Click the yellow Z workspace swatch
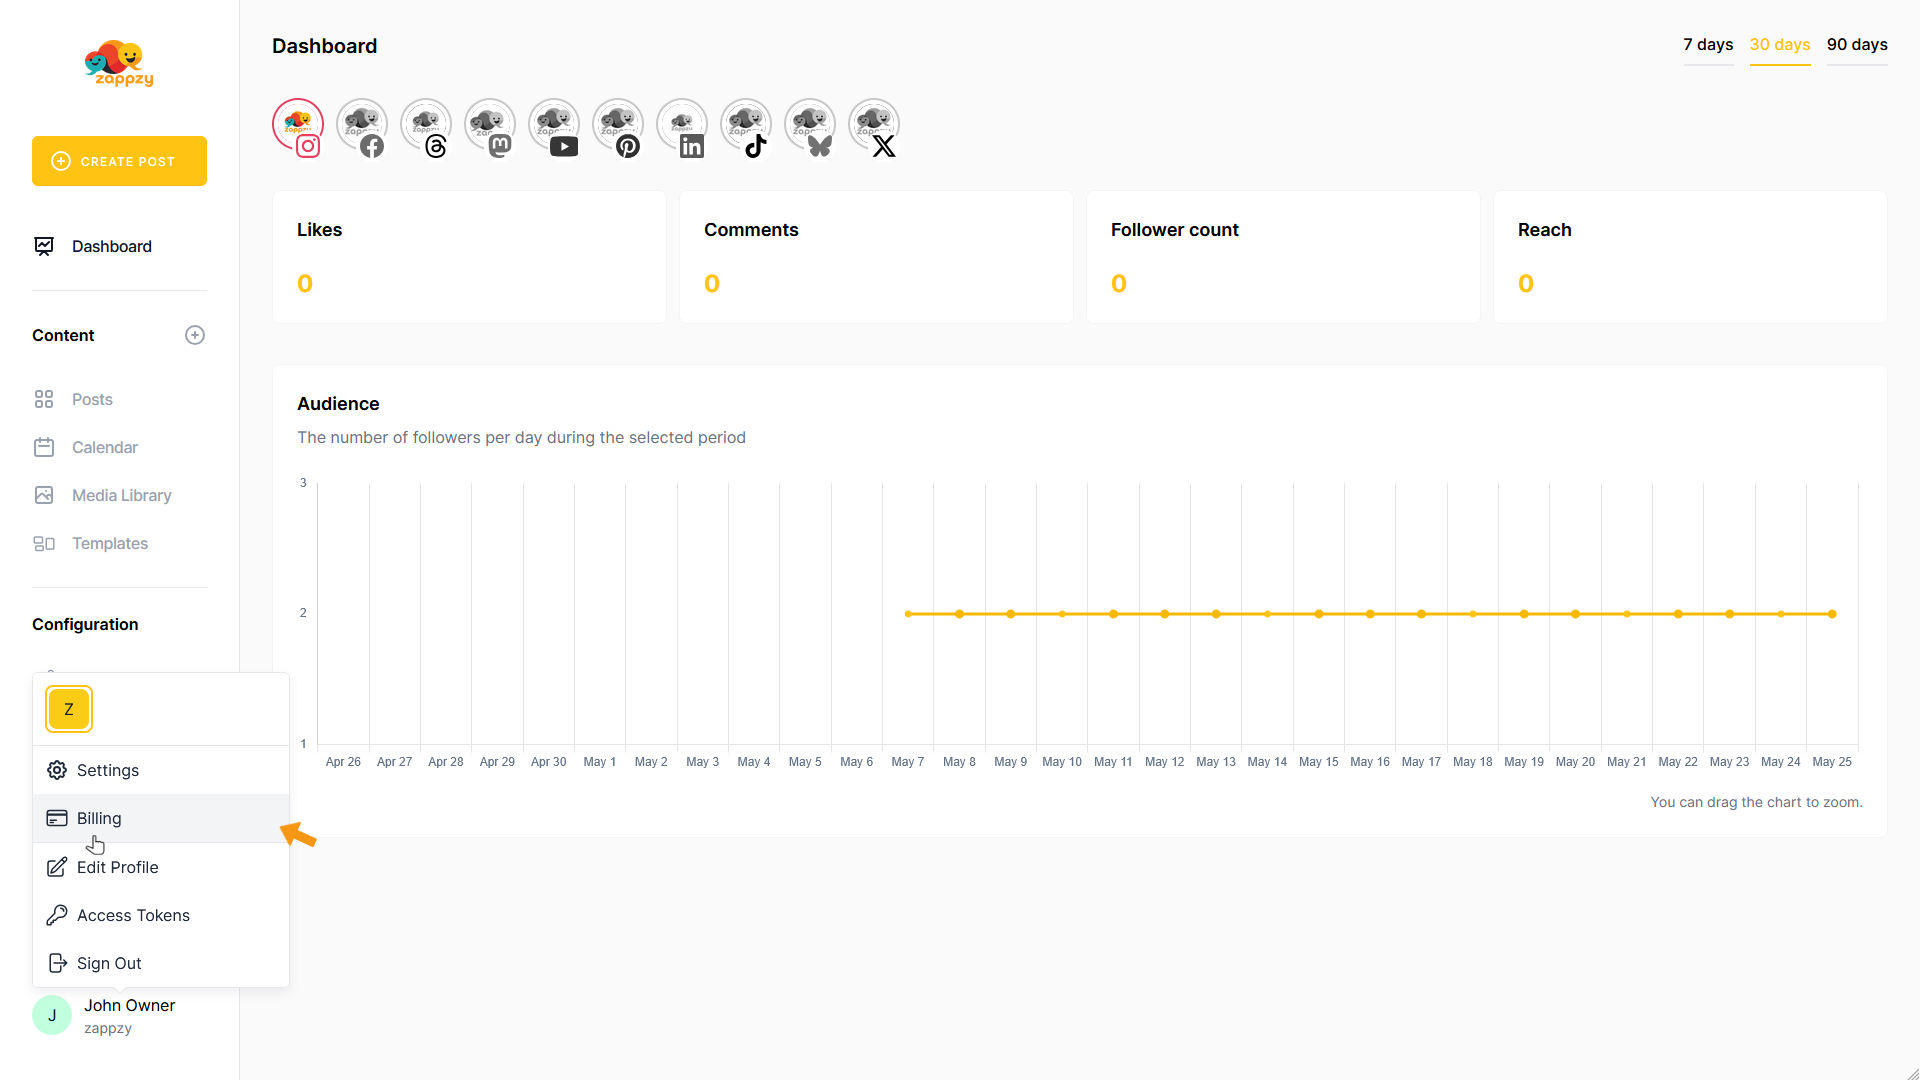Screen dimensions: 1920x1080 (69, 709)
